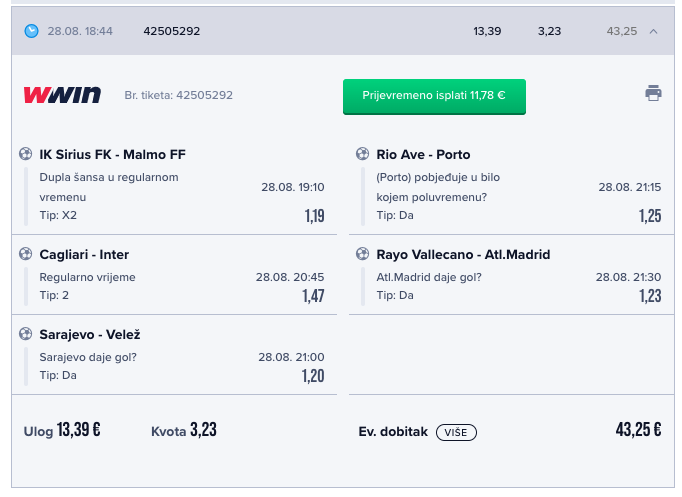Click soccer ball icon beside IK Sirius FK
Image resolution: width=682 pixels, height=497 pixels.
(x=26, y=154)
